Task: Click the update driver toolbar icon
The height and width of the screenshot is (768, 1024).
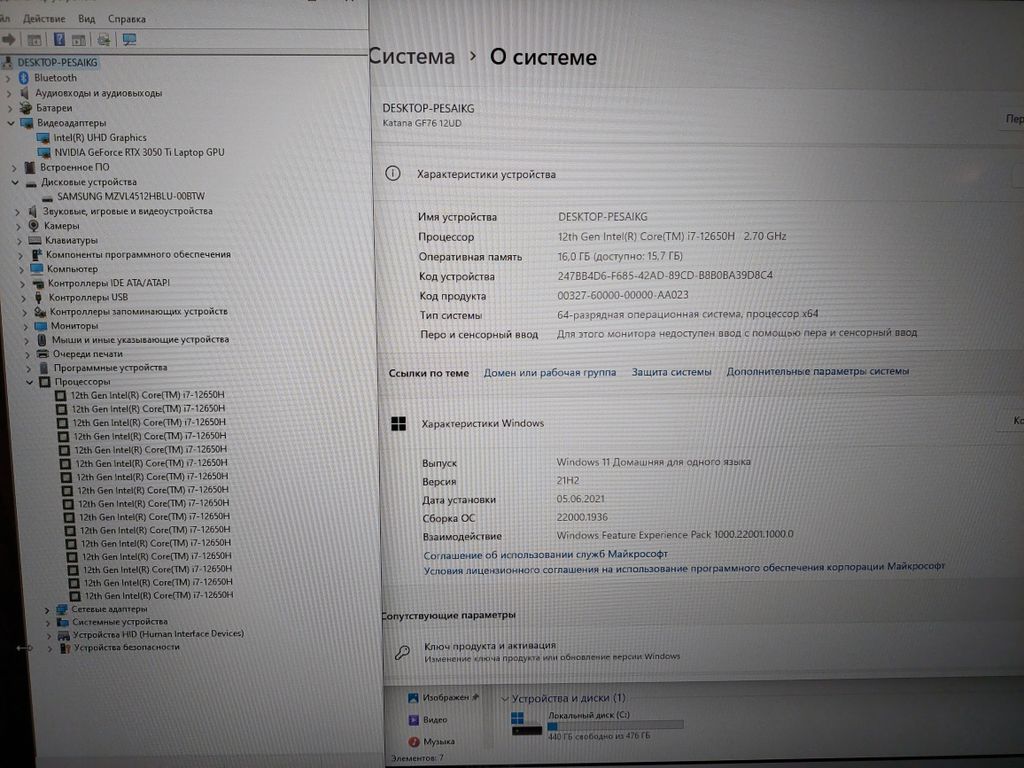Action: click(x=103, y=39)
